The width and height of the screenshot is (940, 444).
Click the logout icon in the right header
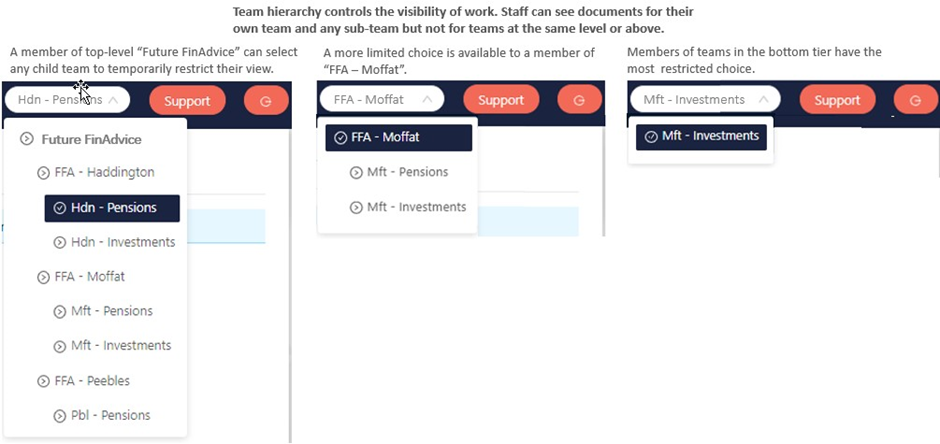915,100
